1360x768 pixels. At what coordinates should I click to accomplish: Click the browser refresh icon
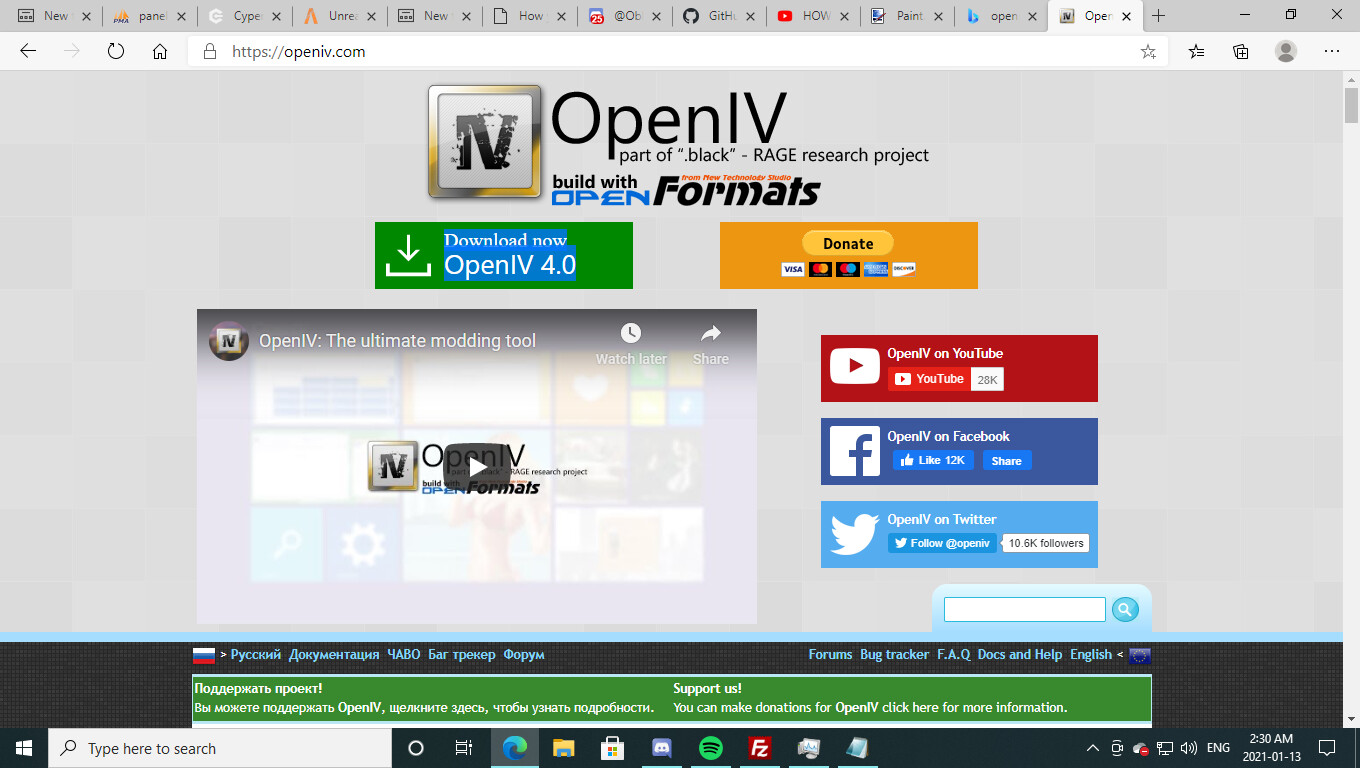[116, 51]
